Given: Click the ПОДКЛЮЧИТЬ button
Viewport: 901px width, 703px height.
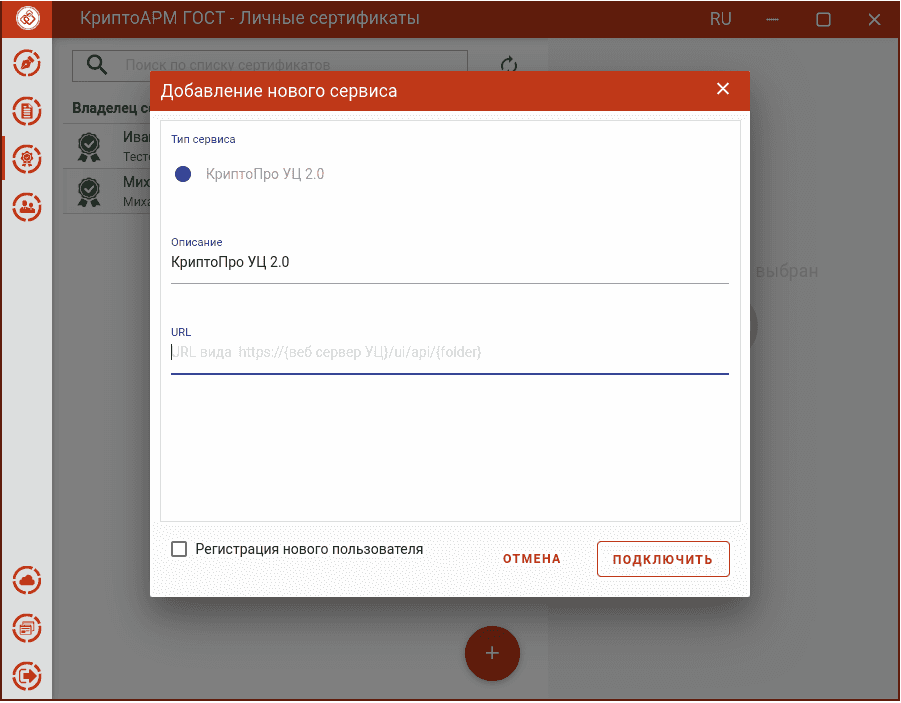Looking at the screenshot, I should pyautogui.click(x=663, y=559).
